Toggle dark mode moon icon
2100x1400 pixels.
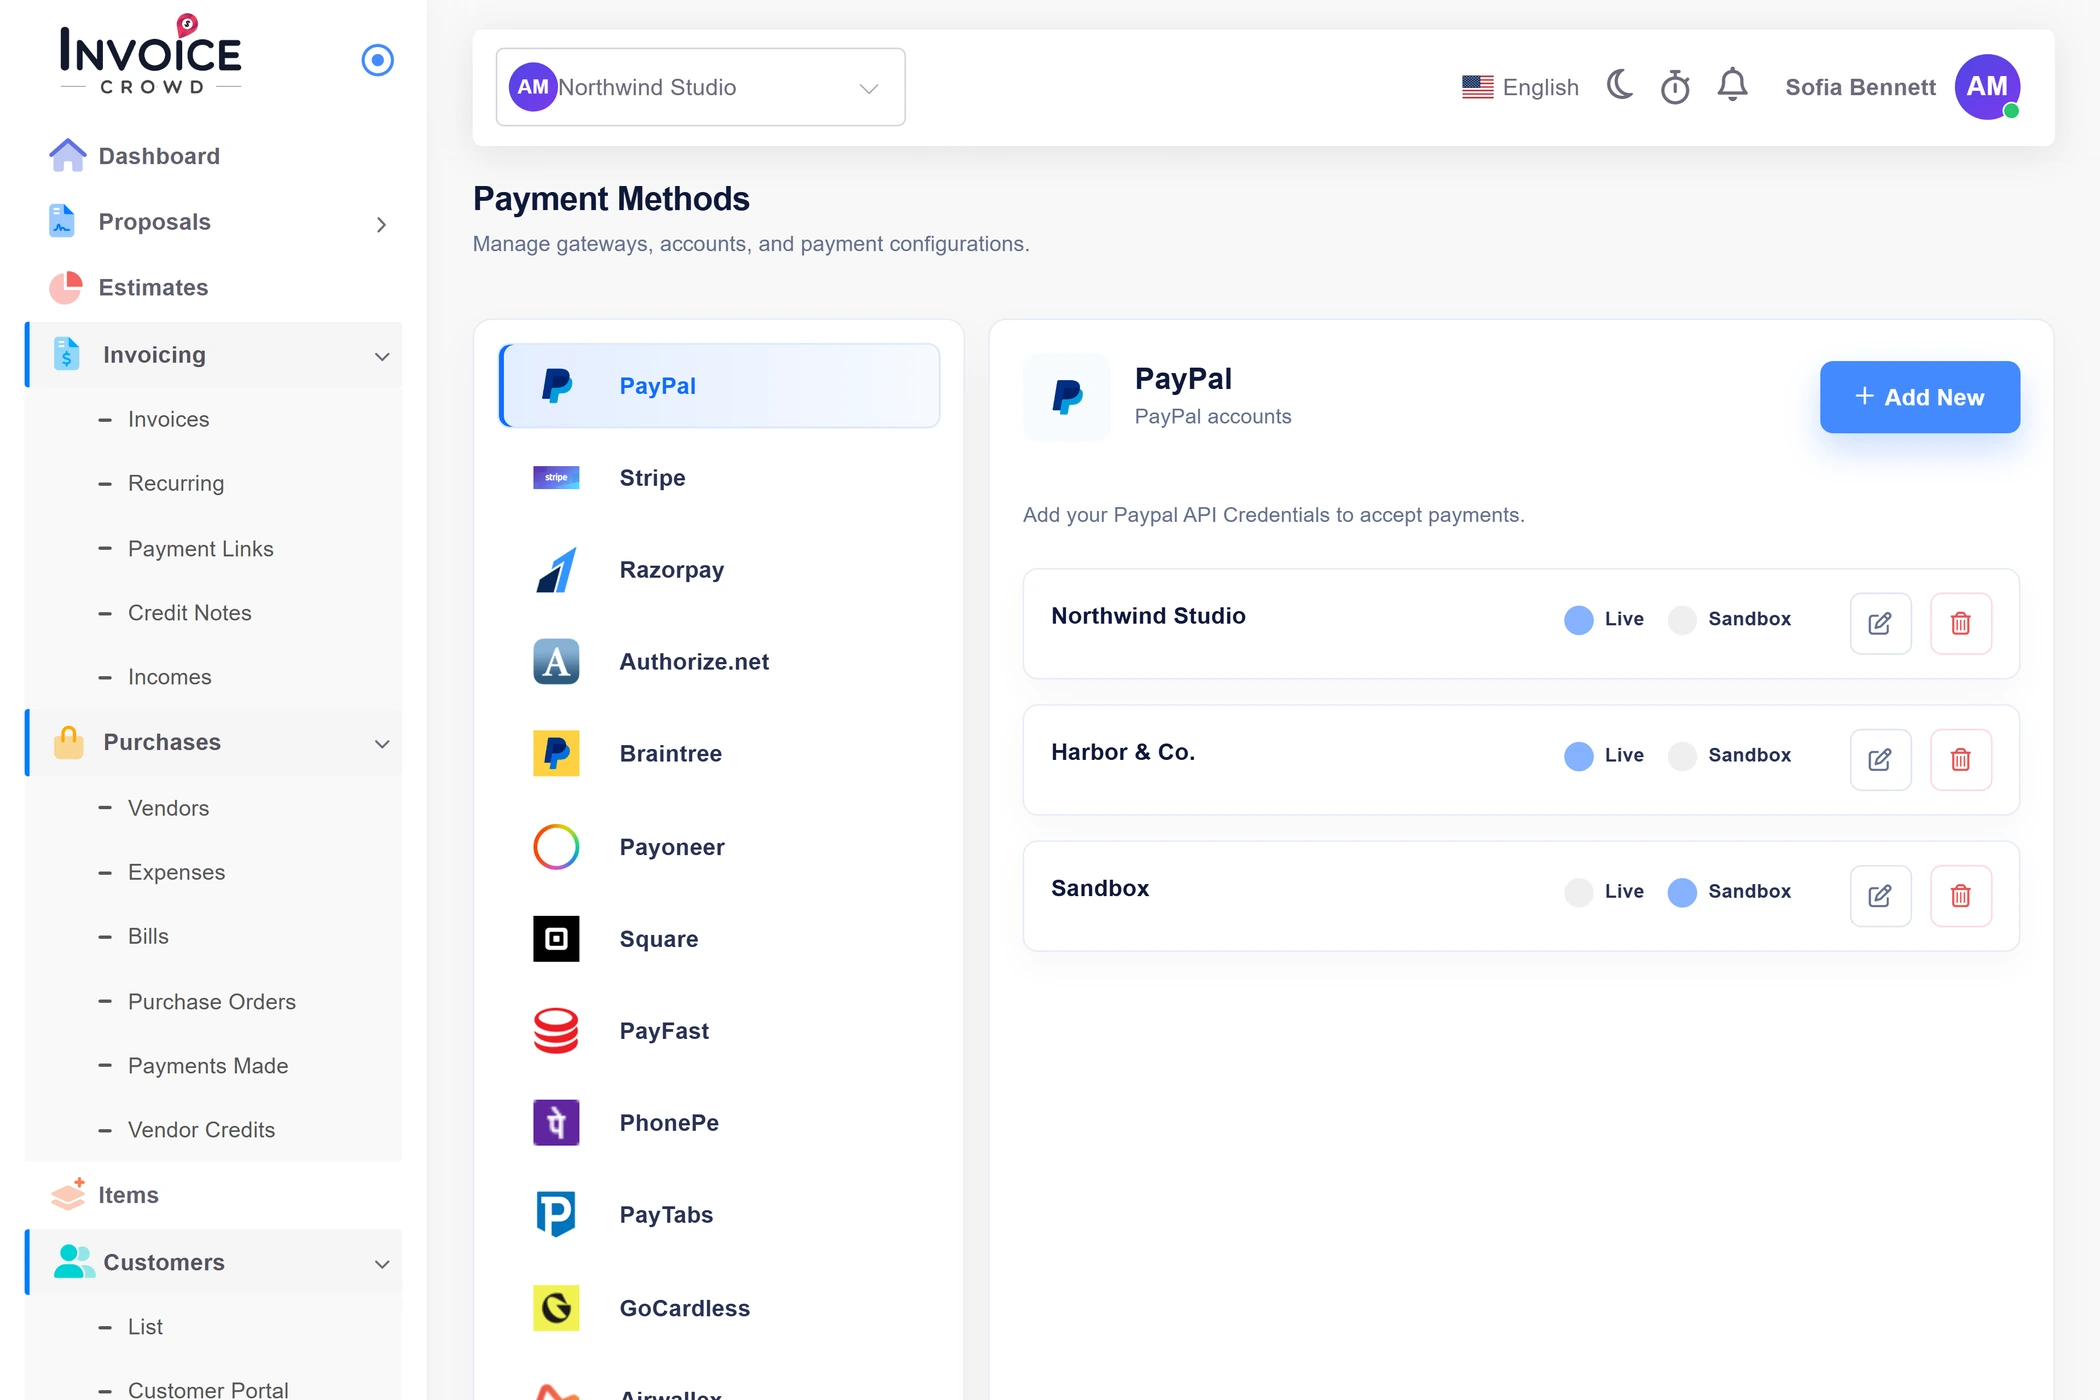pos(1620,85)
